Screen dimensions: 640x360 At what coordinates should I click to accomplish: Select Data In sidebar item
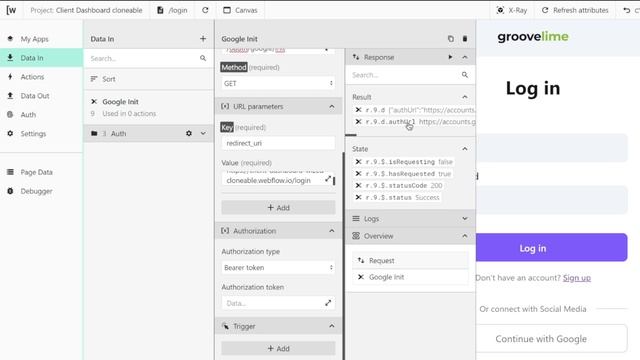pos(41,58)
